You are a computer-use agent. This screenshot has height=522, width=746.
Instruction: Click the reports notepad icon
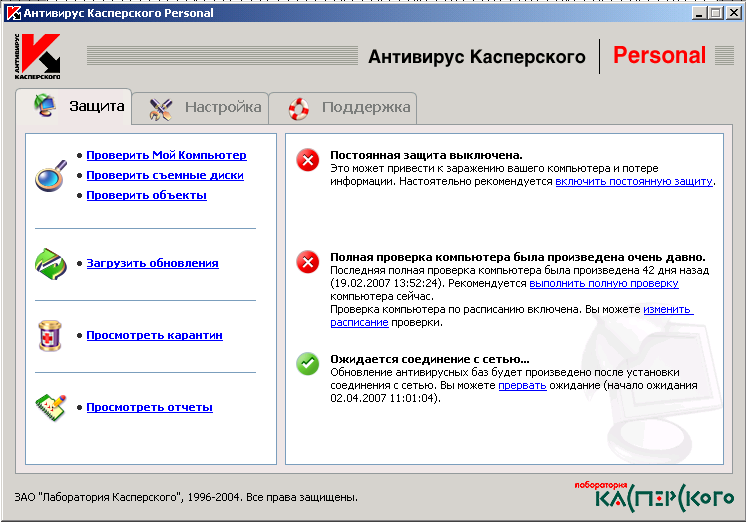pos(50,408)
